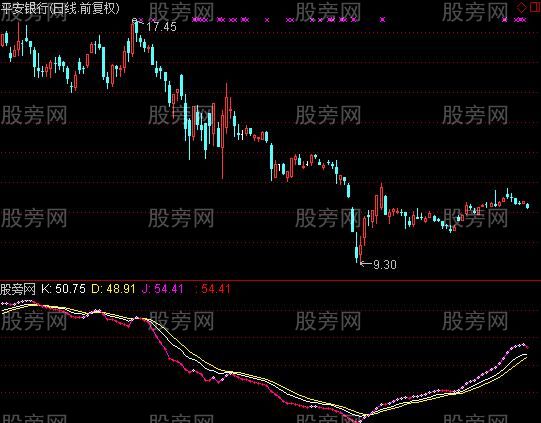Click the purple J: 54.41 indicator value
Viewport: 541px width, 423px height.
click(162, 288)
